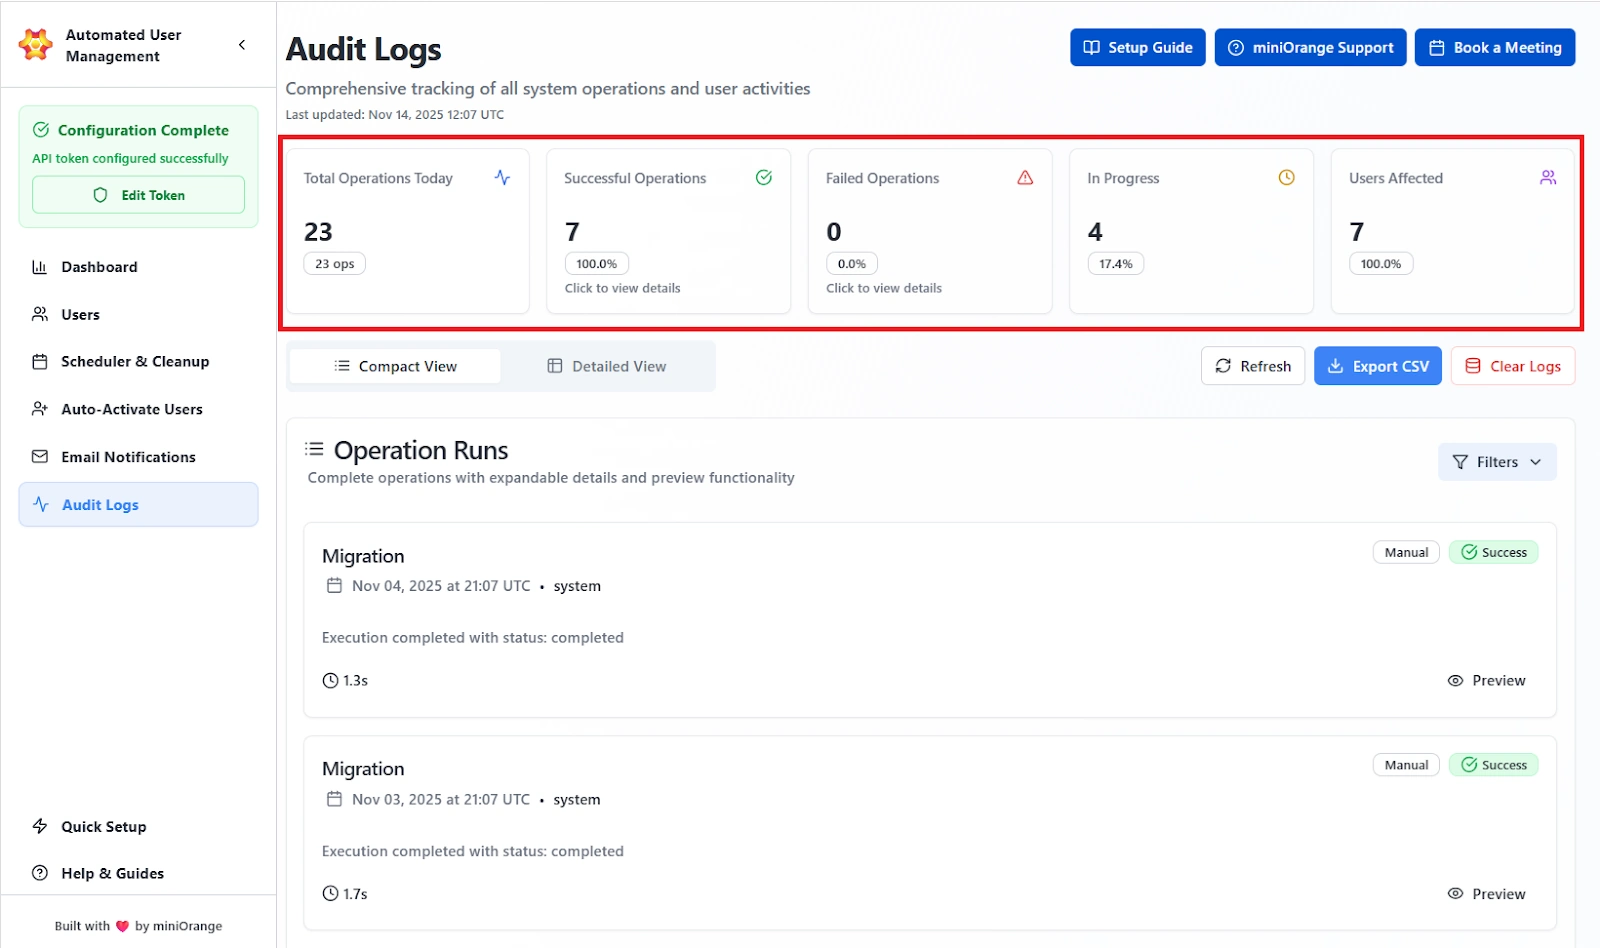Screen dimensions: 1600x948
Task: Click the Failed Operations warning triangle icon
Action: click(1025, 177)
